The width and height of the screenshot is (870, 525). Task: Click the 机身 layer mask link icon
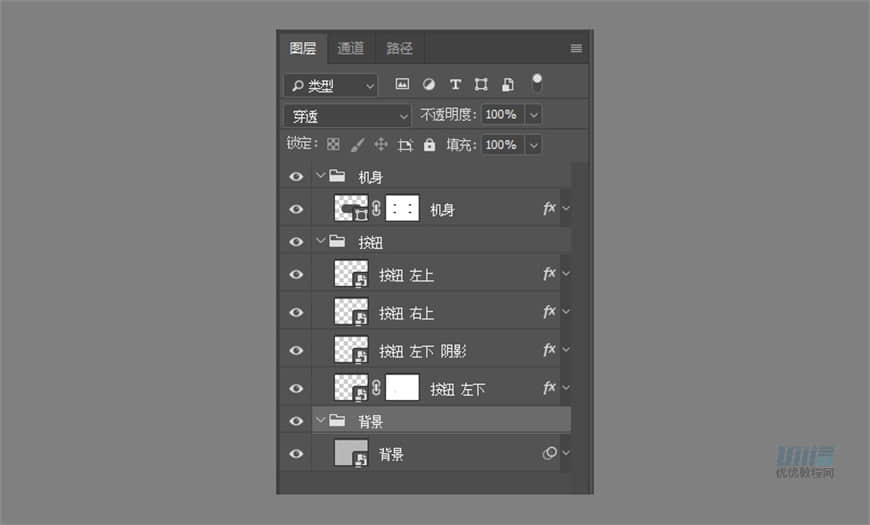(376, 208)
